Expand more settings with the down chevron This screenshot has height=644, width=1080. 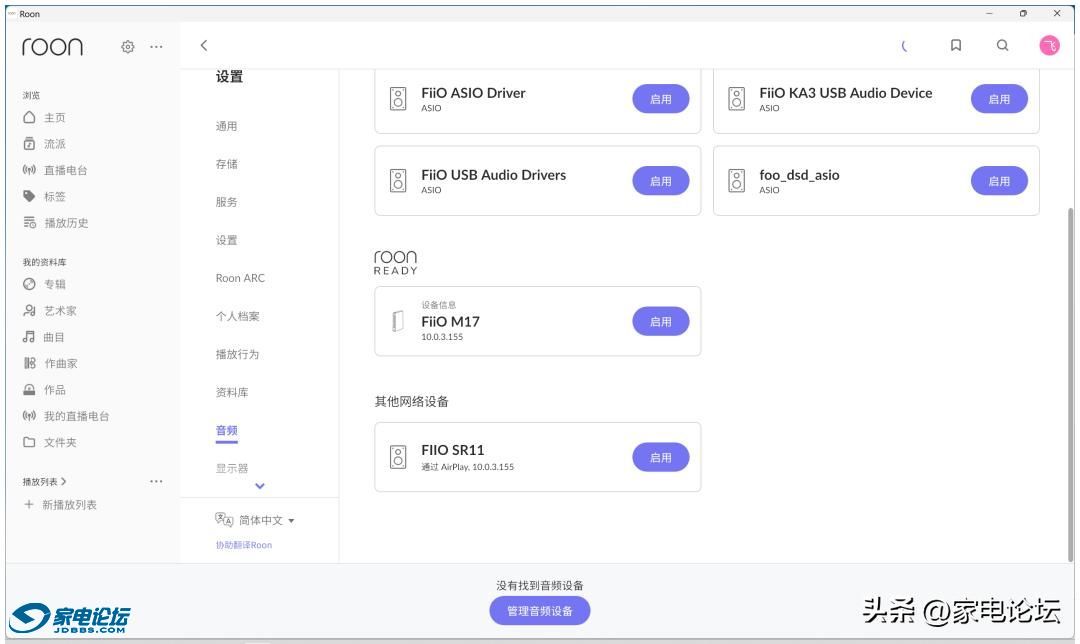click(260, 486)
